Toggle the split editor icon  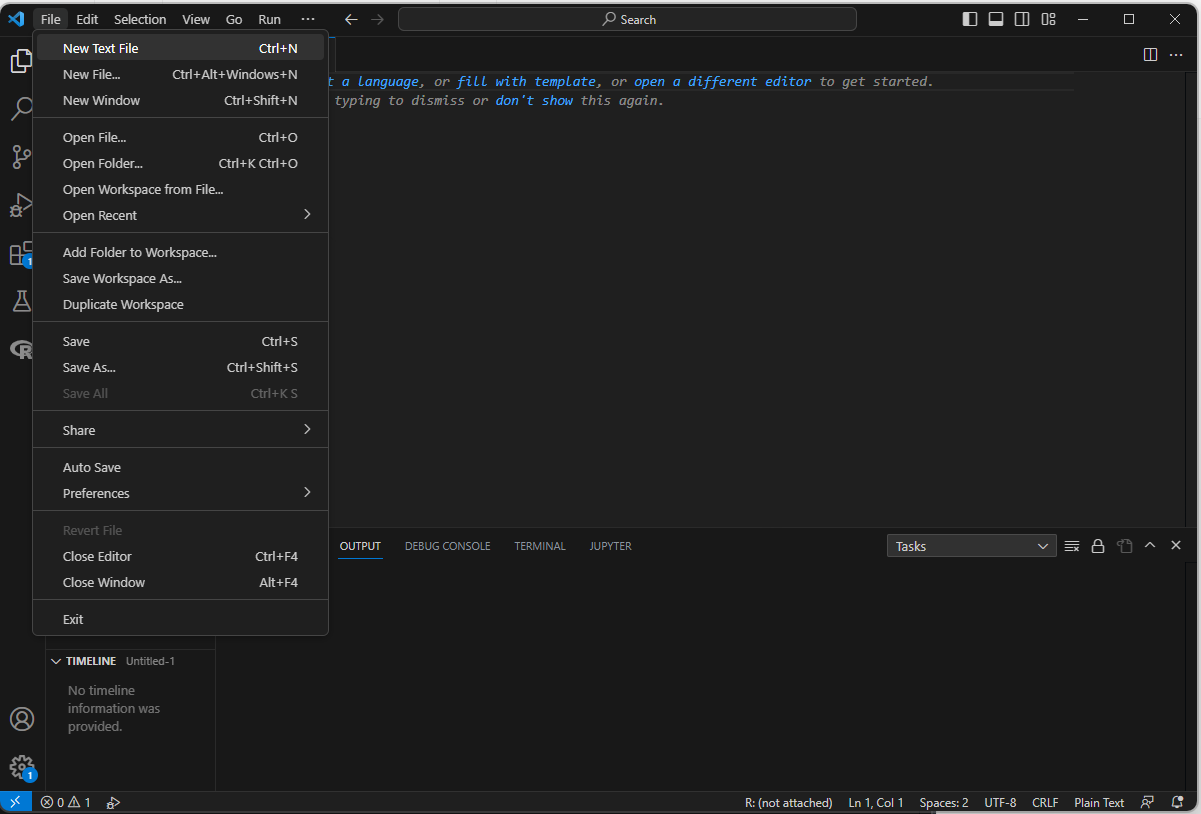(x=1150, y=54)
